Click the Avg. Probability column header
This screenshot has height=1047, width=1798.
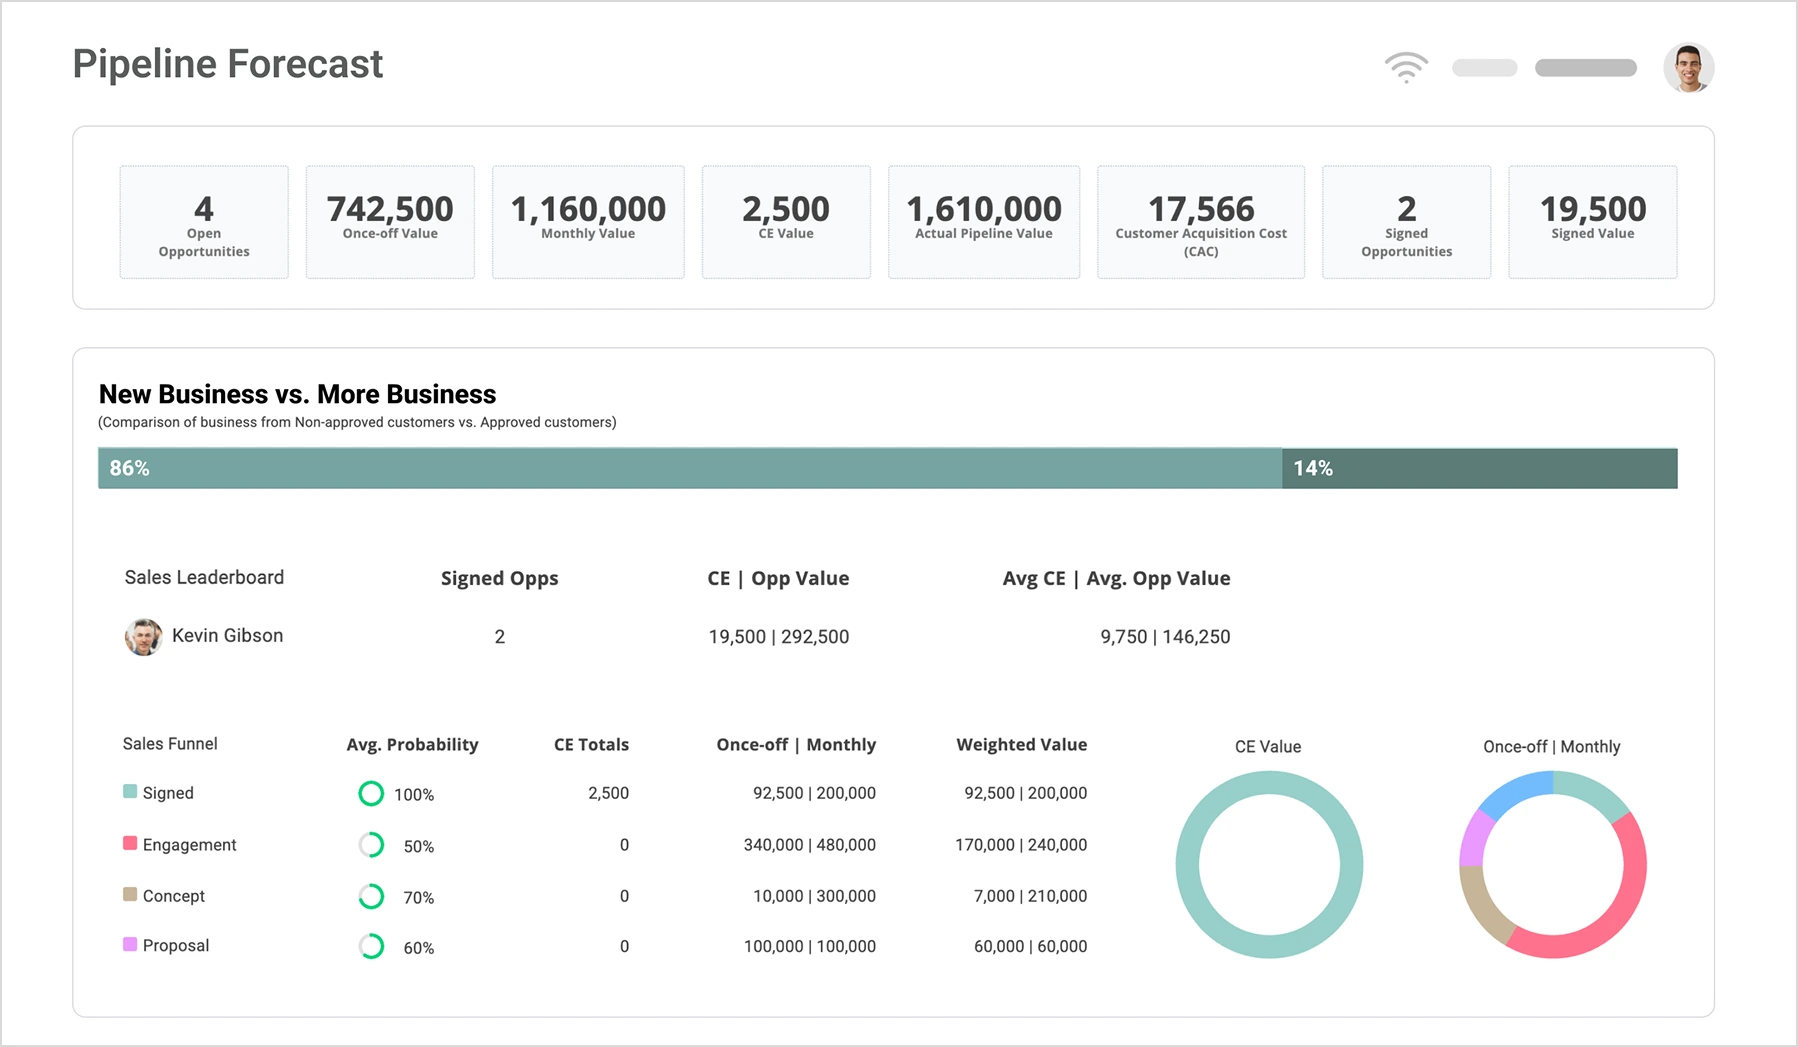click(x=412, y=745)
